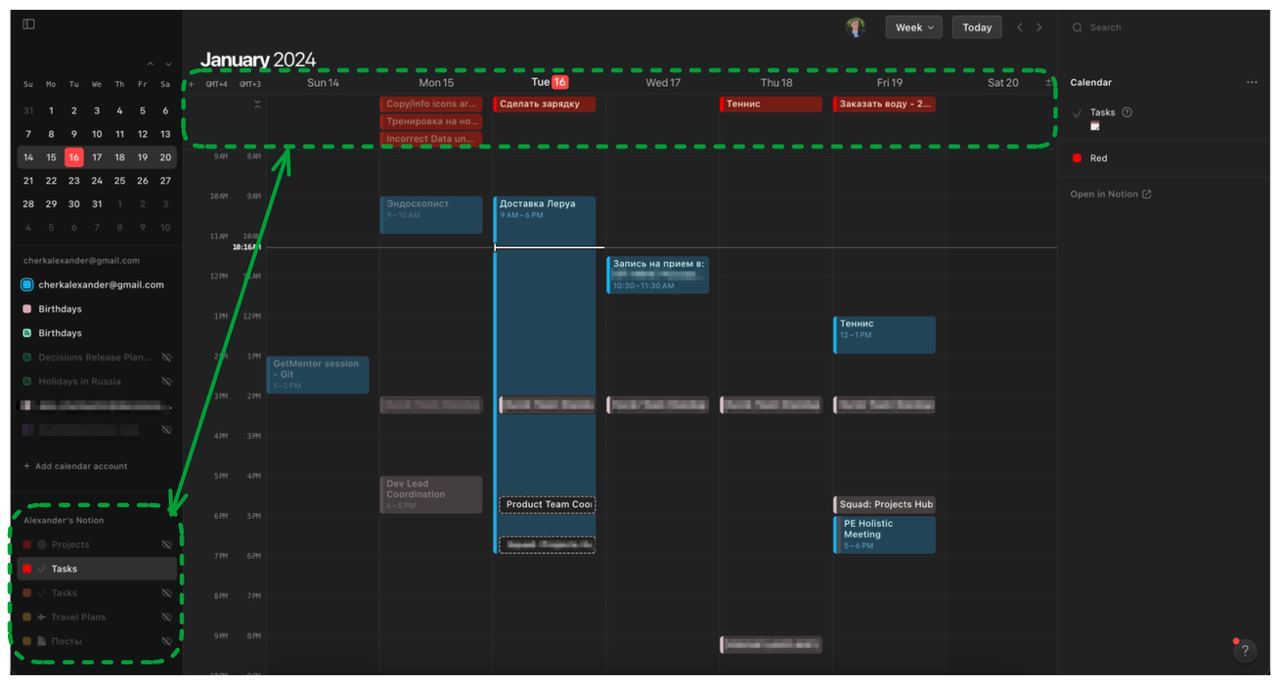
Task: Go to the next week arrow
Action: pos(1039,28)
